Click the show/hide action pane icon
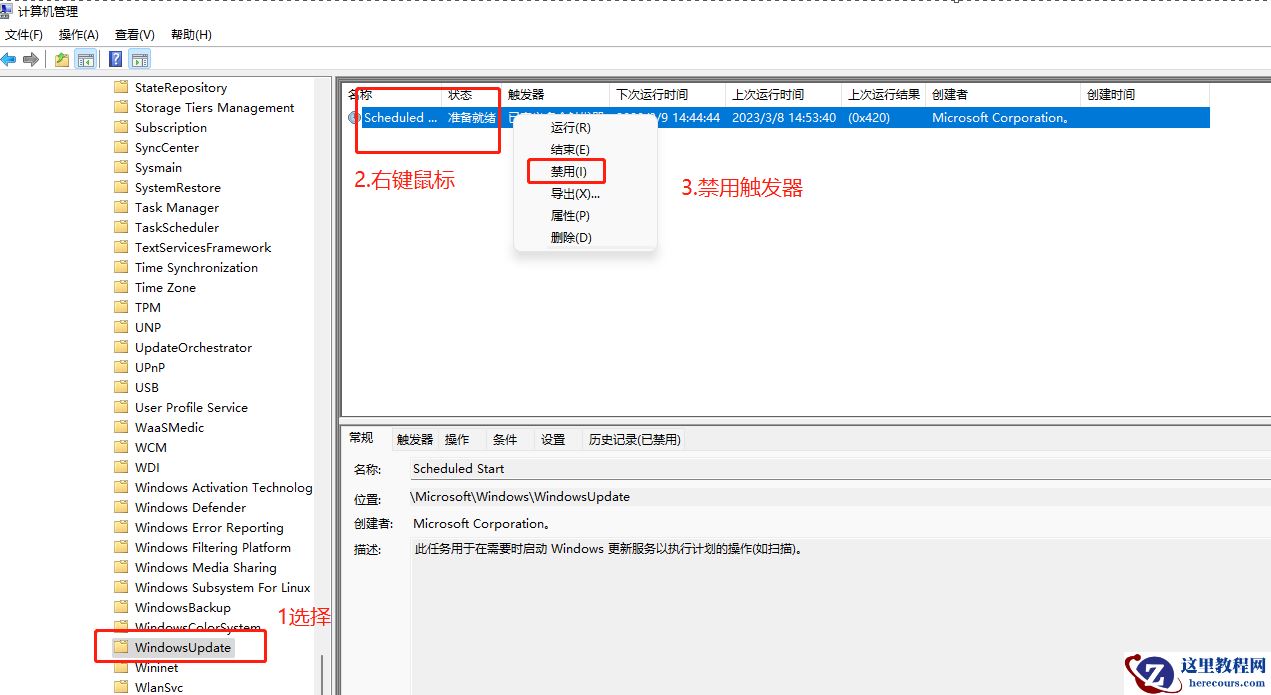This screenshot has height=695, width=1271. [x=139, y=58]
